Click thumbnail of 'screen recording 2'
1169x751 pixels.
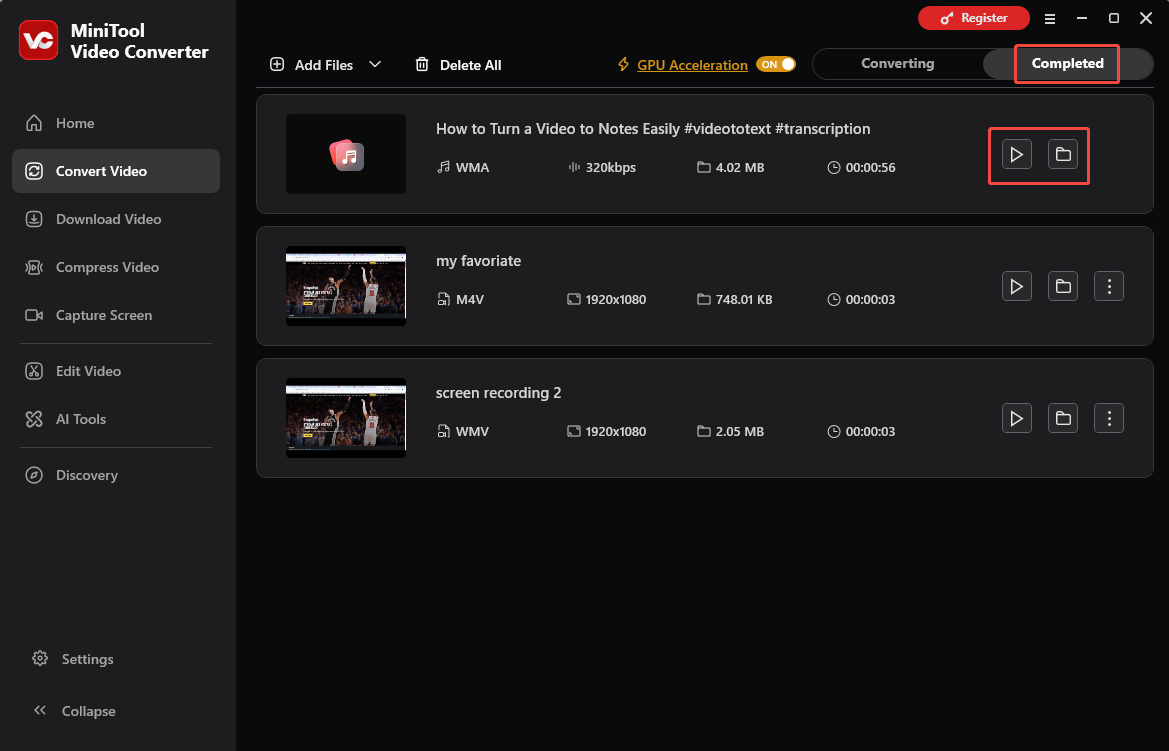pos(346,418)
